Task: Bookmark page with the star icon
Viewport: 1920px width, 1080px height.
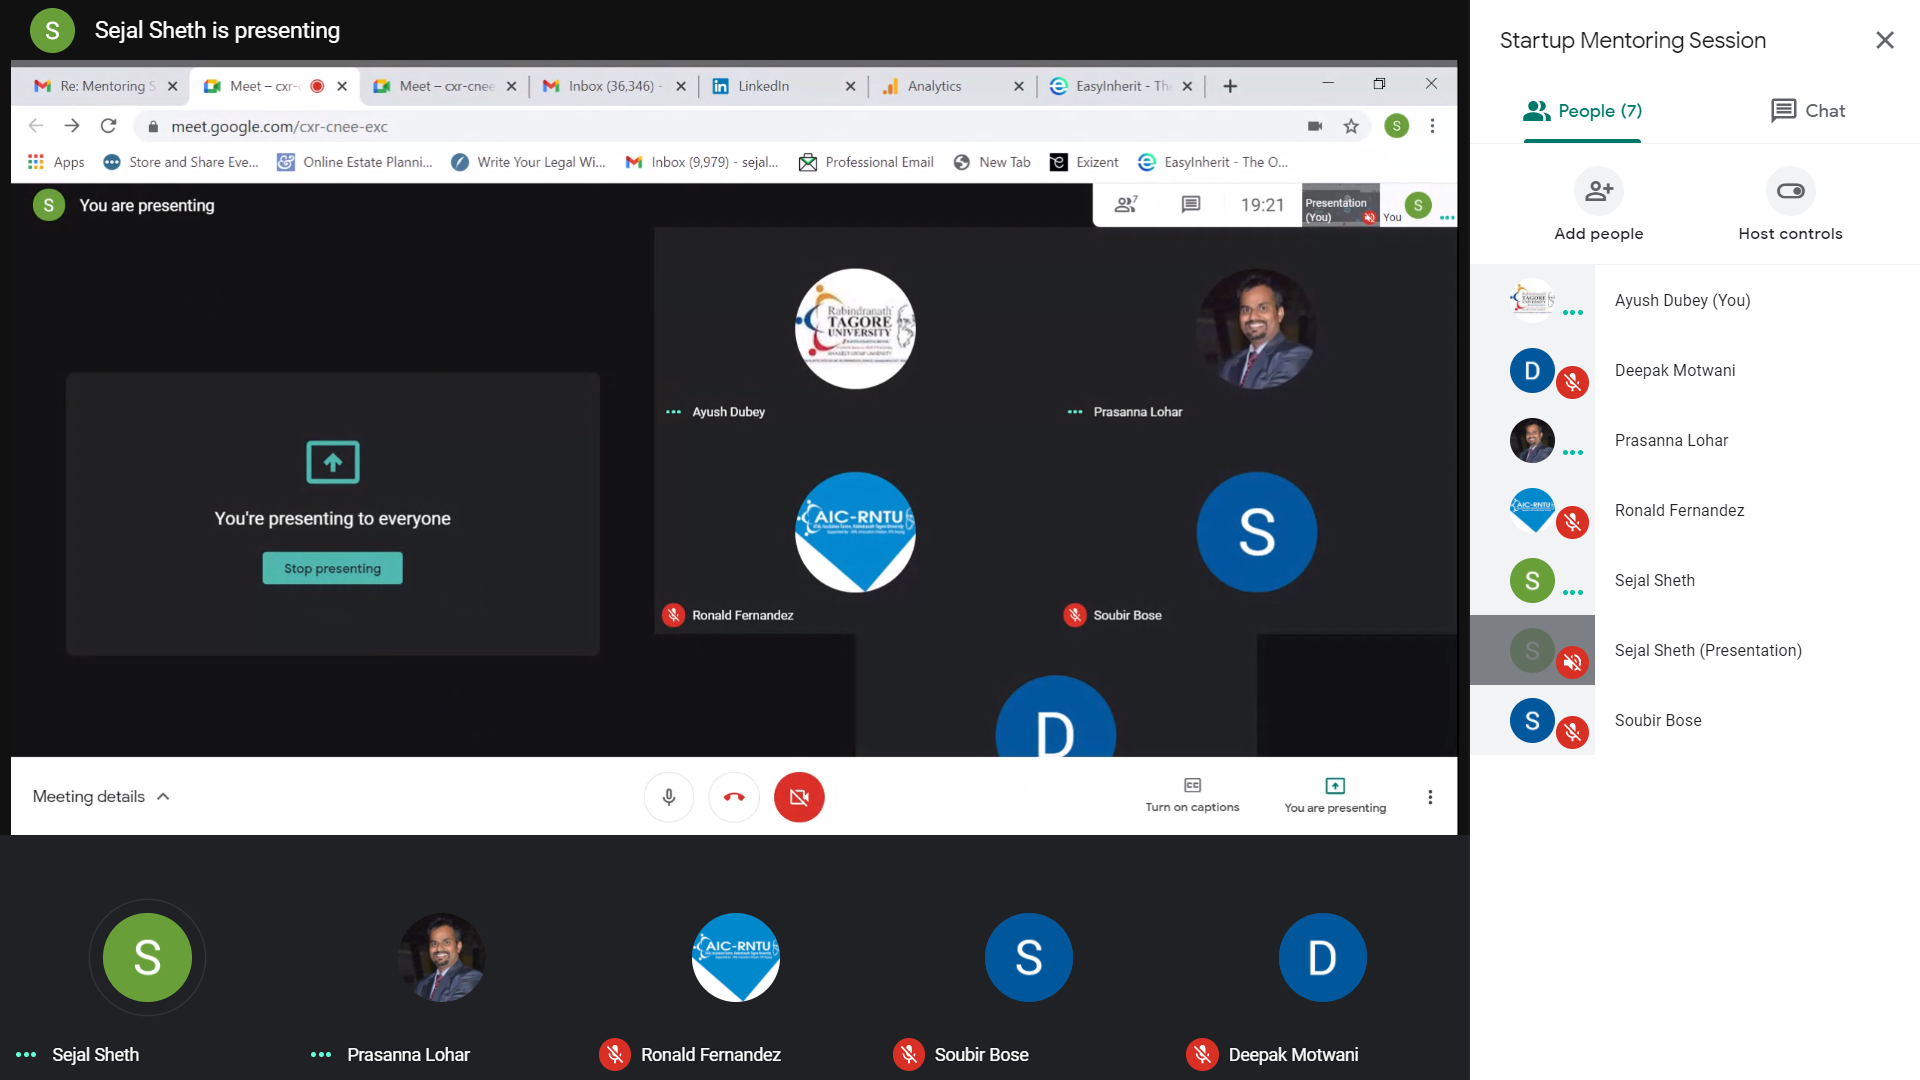Action: (x=1351, y=126)
